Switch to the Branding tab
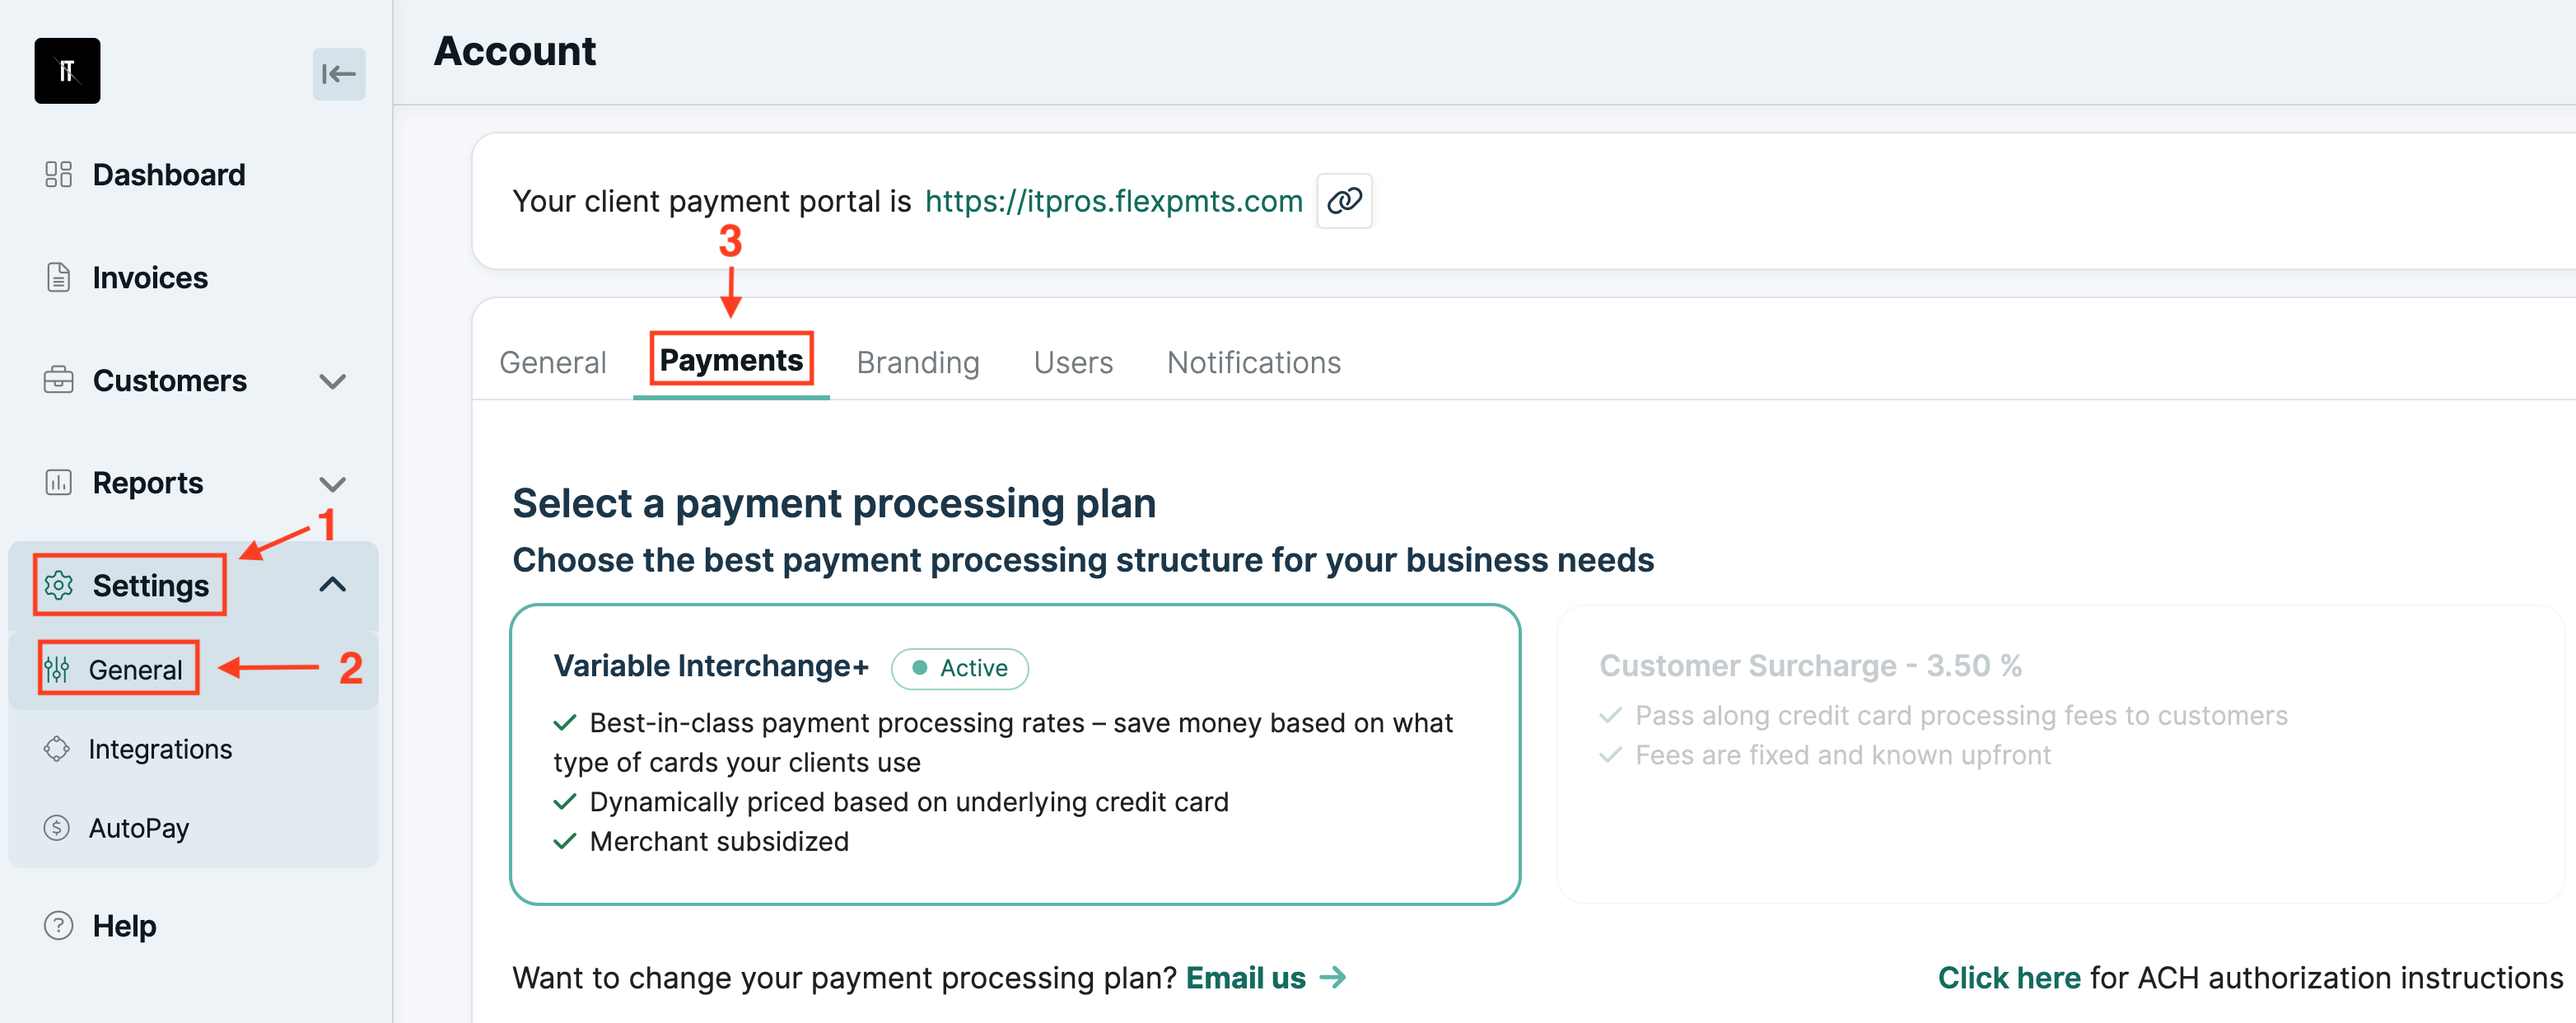 917,362
